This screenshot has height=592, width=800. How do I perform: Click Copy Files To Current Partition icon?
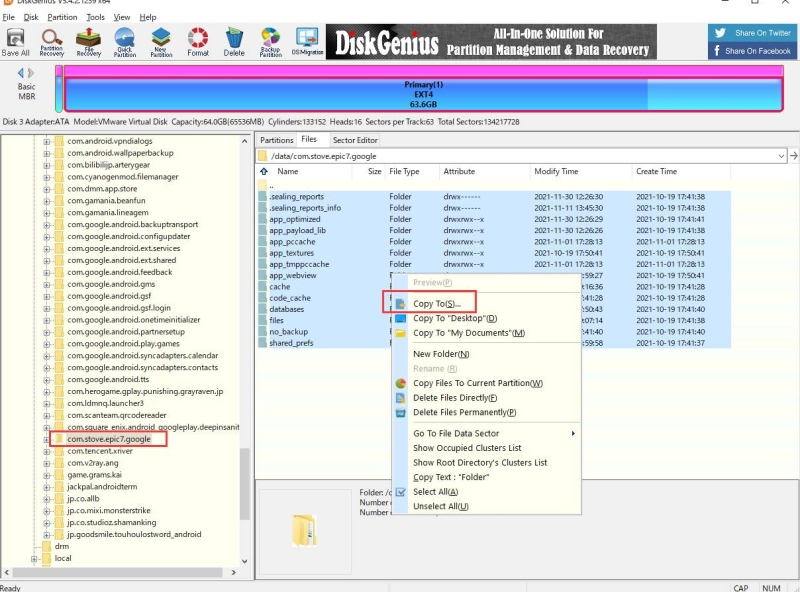(401, 383)
